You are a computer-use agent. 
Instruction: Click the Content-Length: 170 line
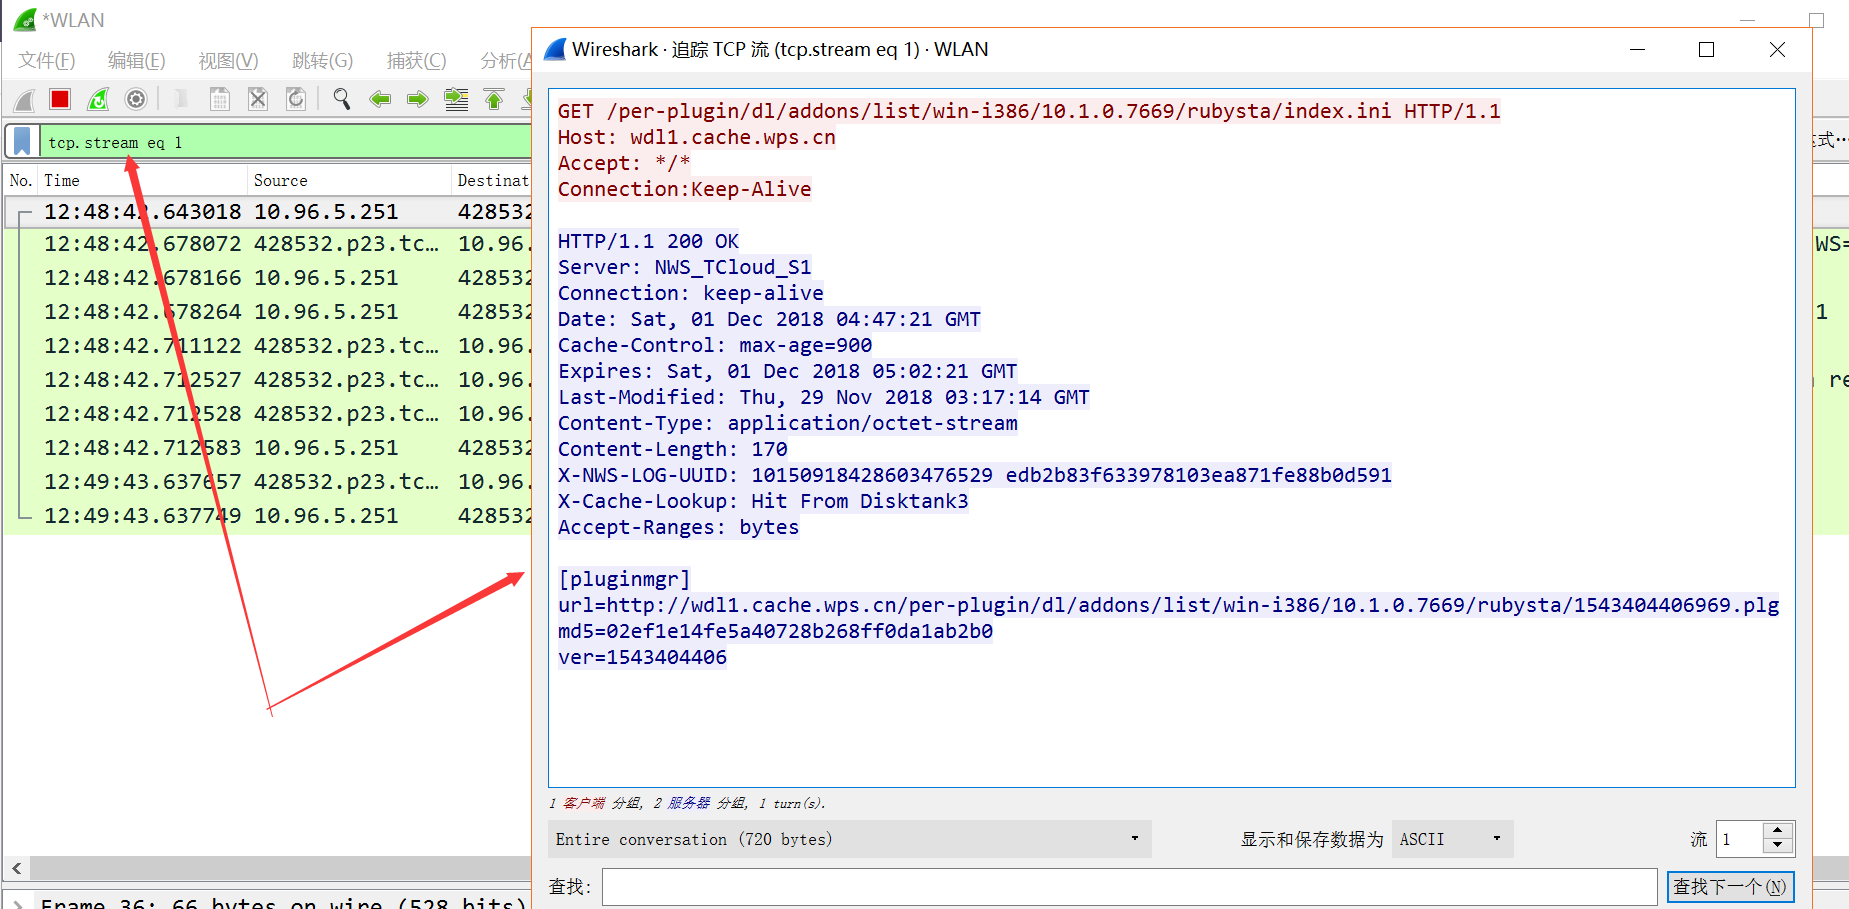pyautogui.click(x=672, y=449)
